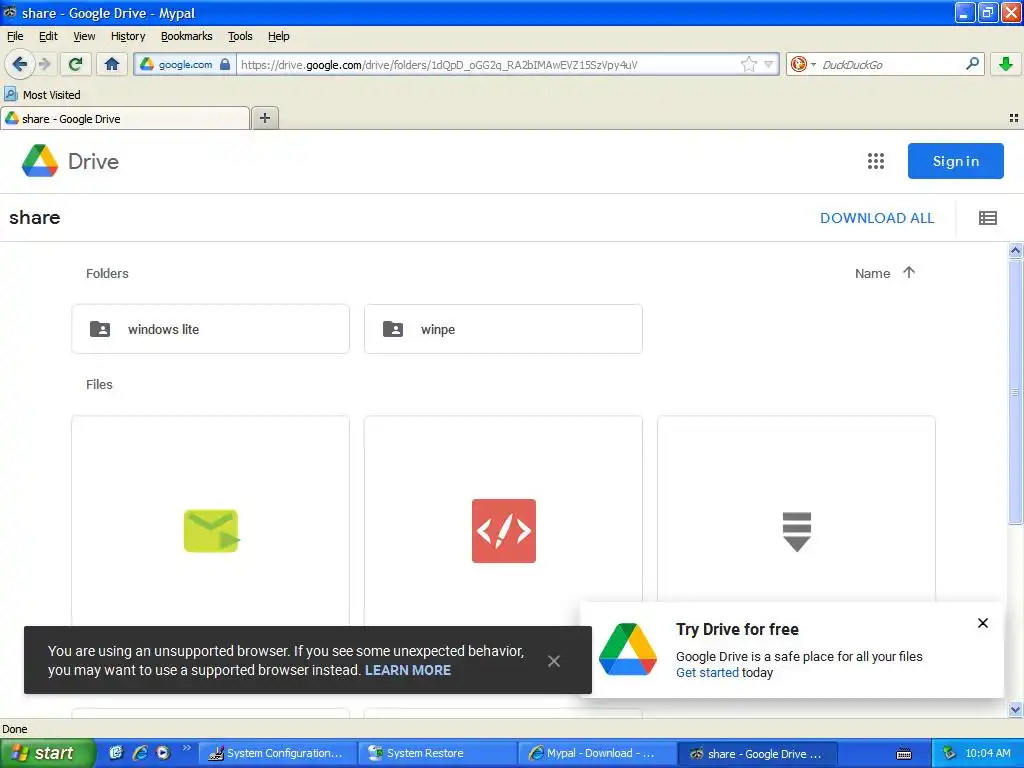Viewport: 1024px width, 768px height.
Task: Launch Internet Explorer from quick launch
Action: coord(140,753)
